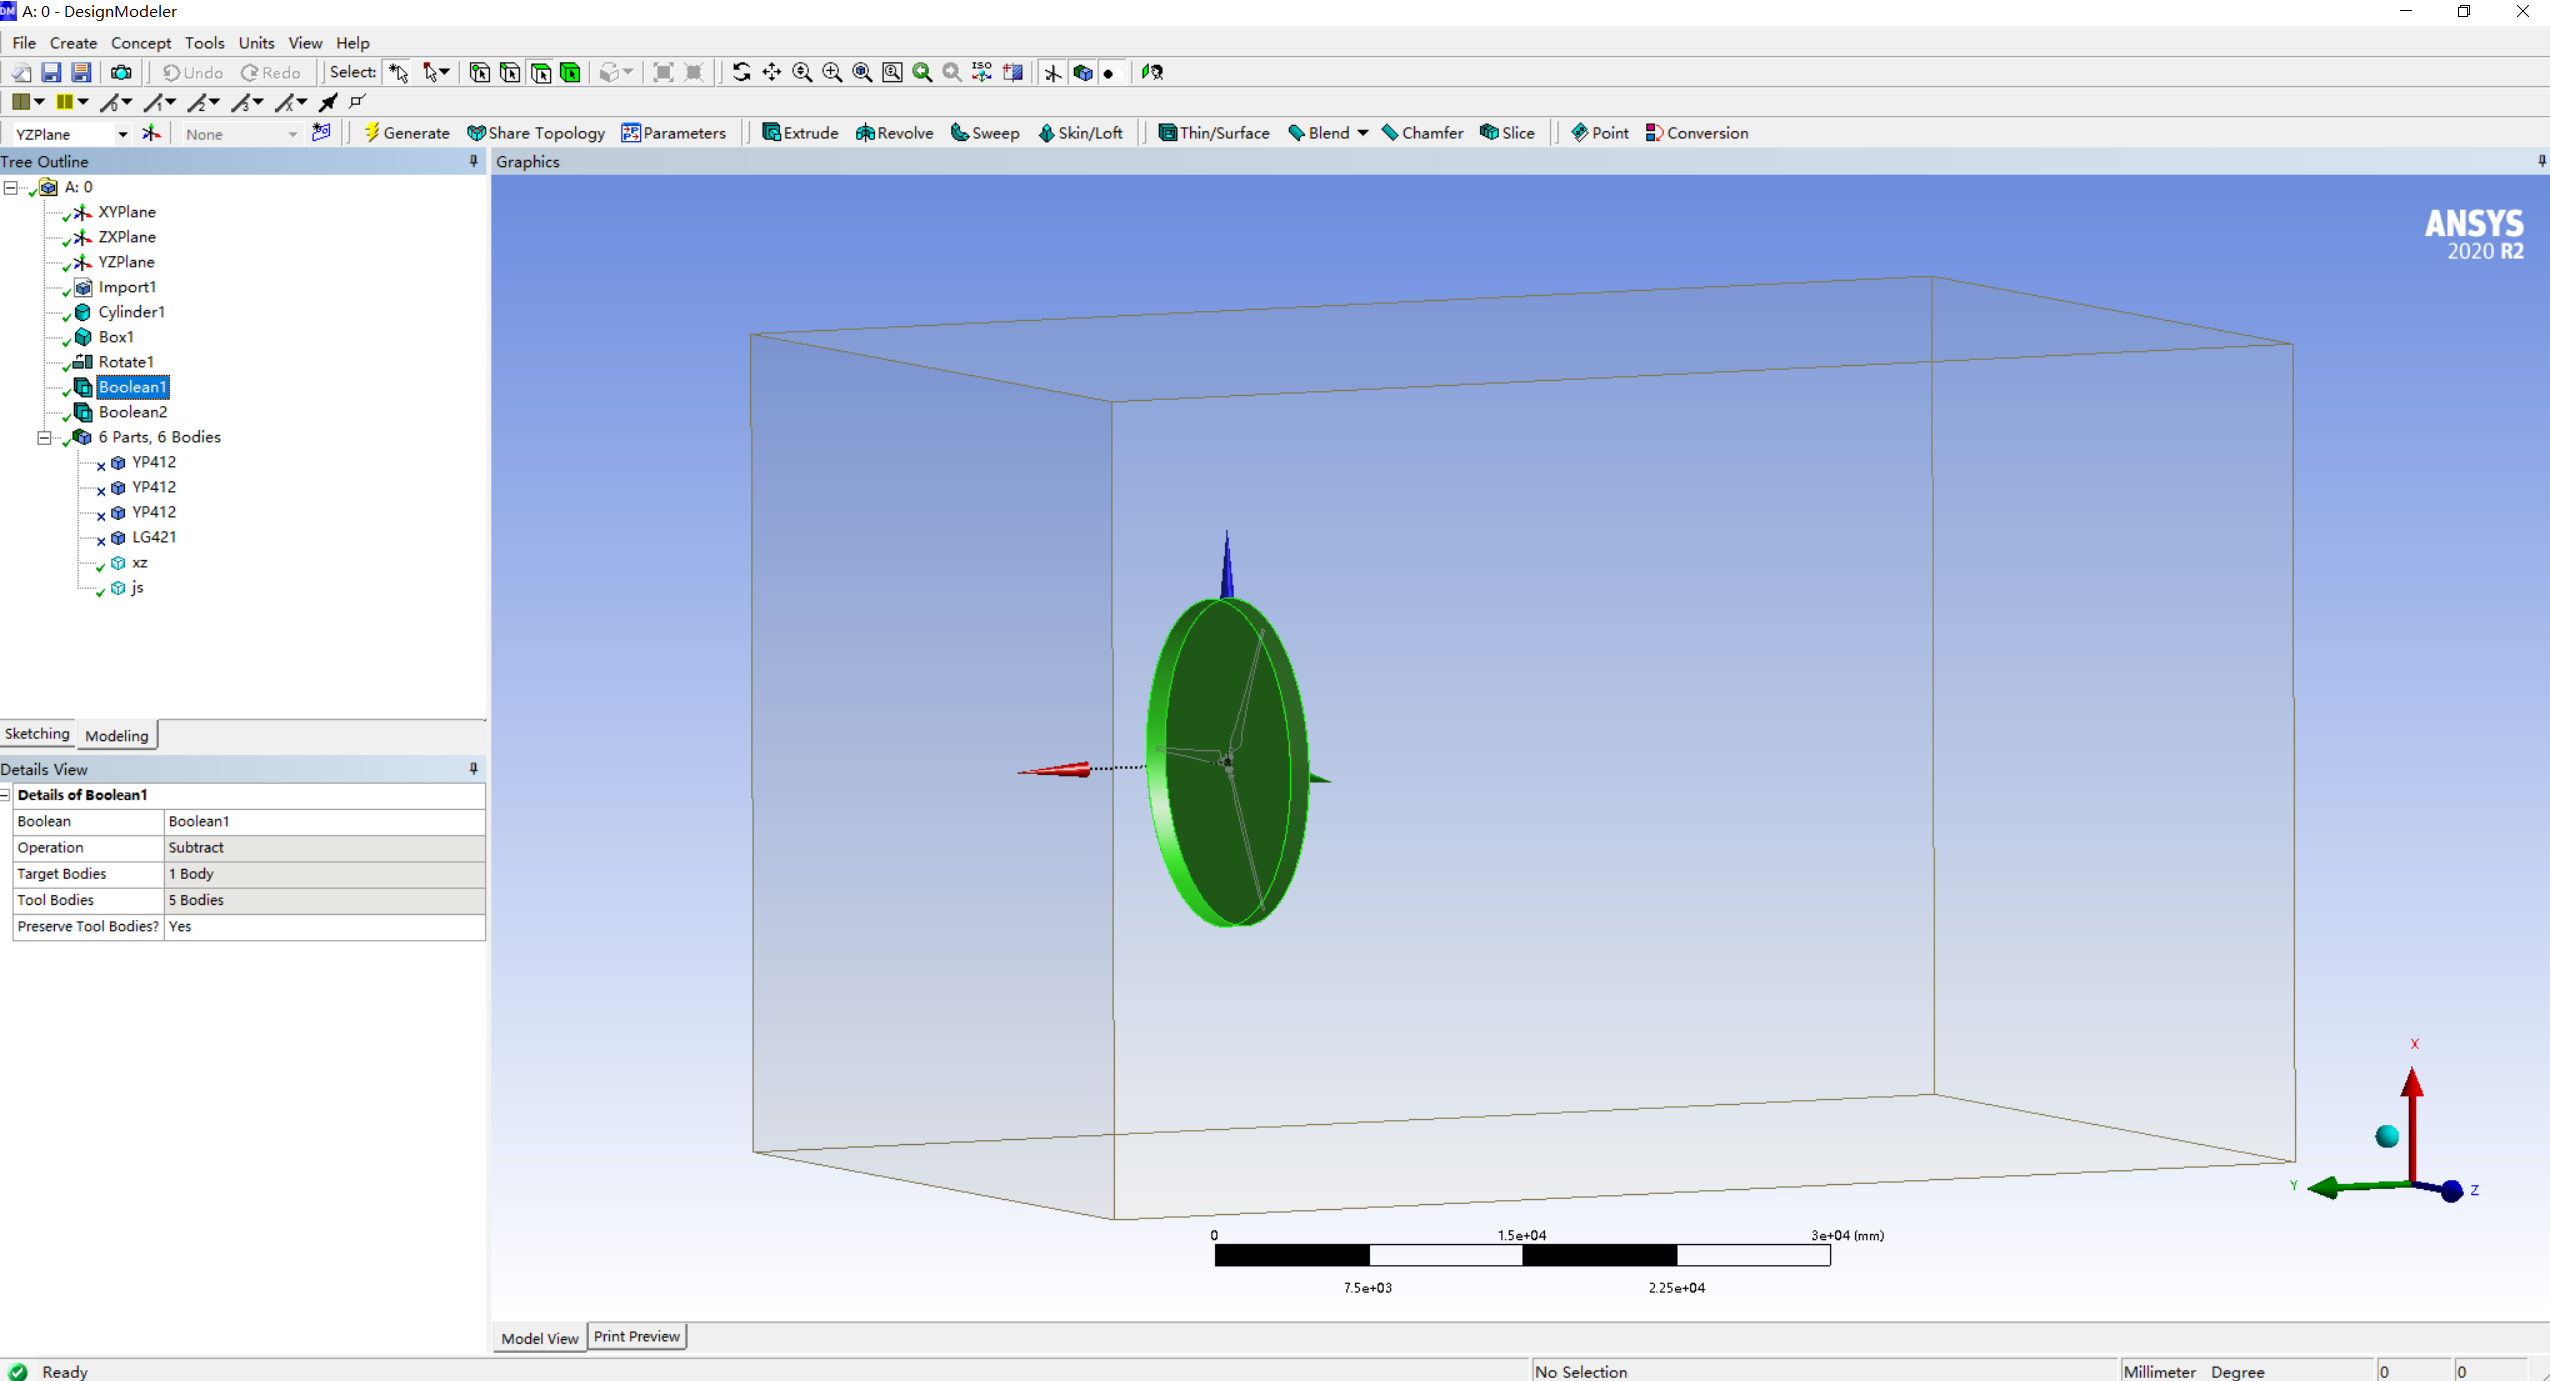Open the Concept menu
Image resolution: width=2550 pixels, height=1381 pixels.
141,43
